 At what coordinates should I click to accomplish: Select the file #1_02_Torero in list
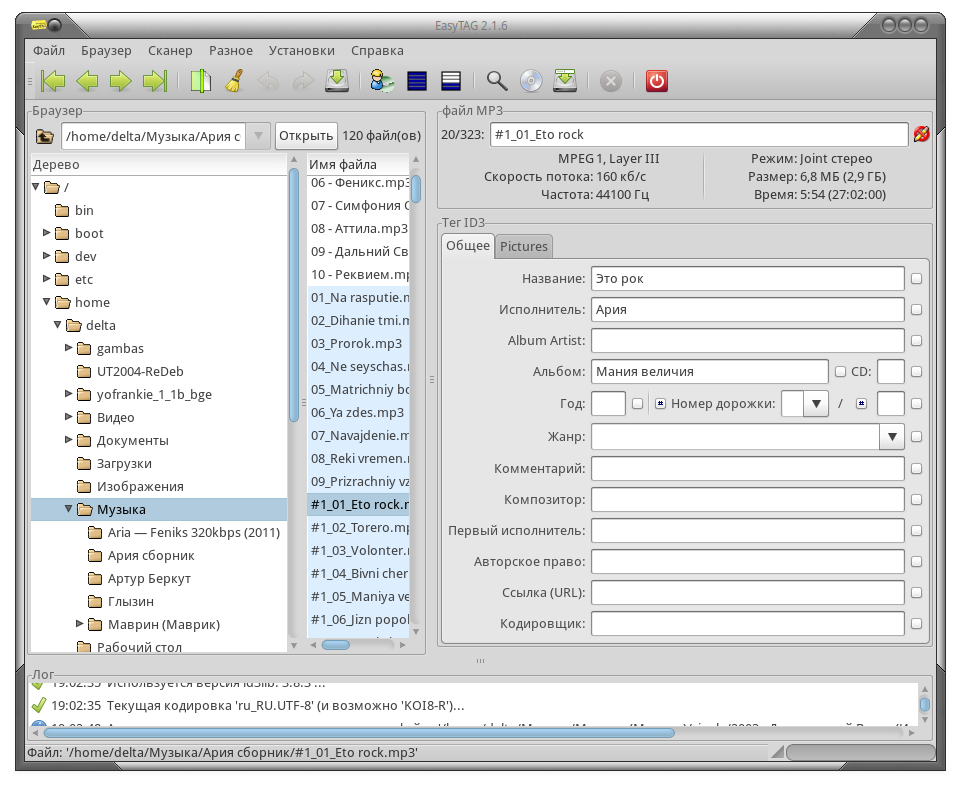(x=359, y=527)
